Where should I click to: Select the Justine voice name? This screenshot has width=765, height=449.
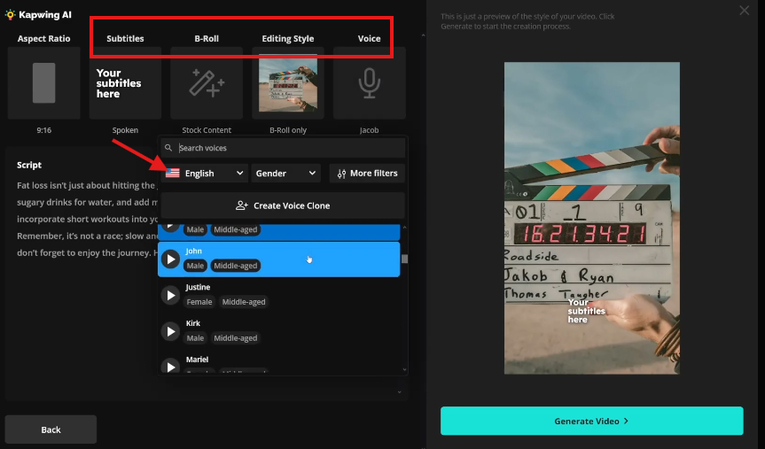point(198,287)
